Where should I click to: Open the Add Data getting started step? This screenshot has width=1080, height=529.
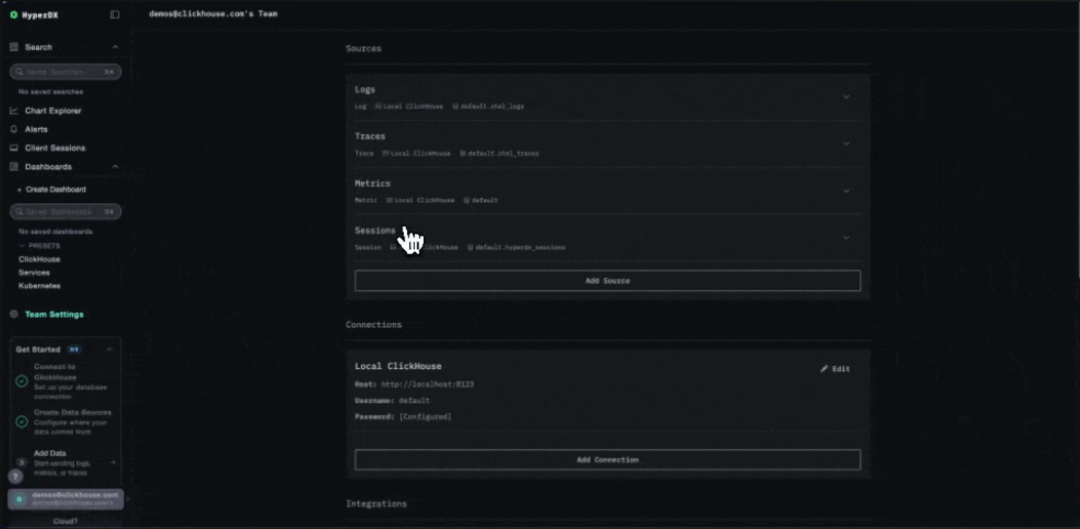[65, 463]
